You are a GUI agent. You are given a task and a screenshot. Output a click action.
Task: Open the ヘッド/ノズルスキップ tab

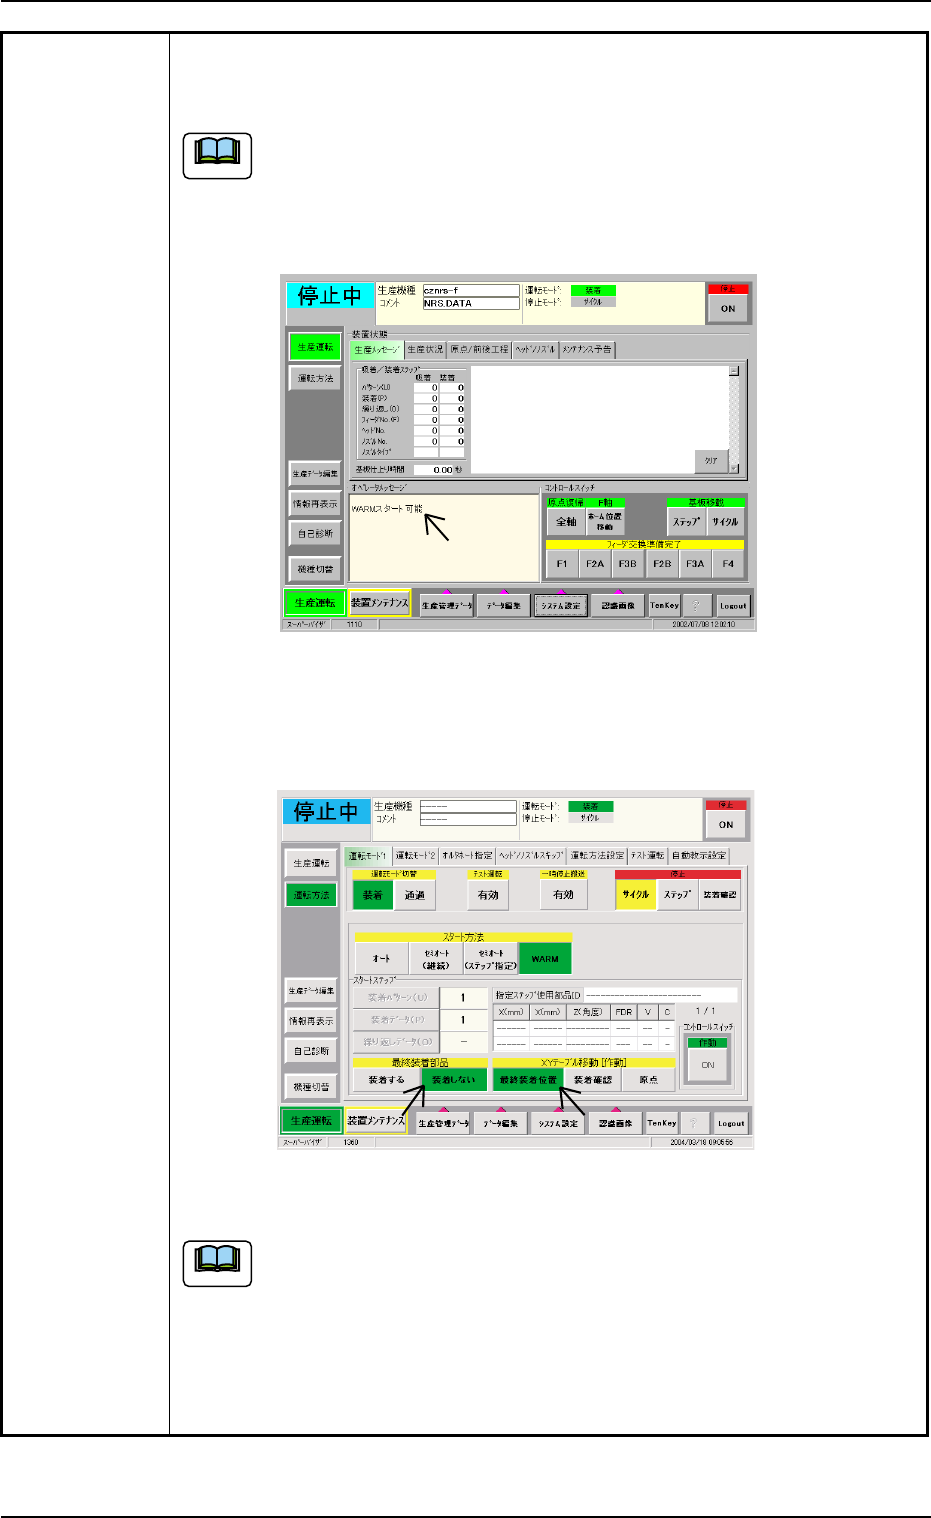click(532, 856)
